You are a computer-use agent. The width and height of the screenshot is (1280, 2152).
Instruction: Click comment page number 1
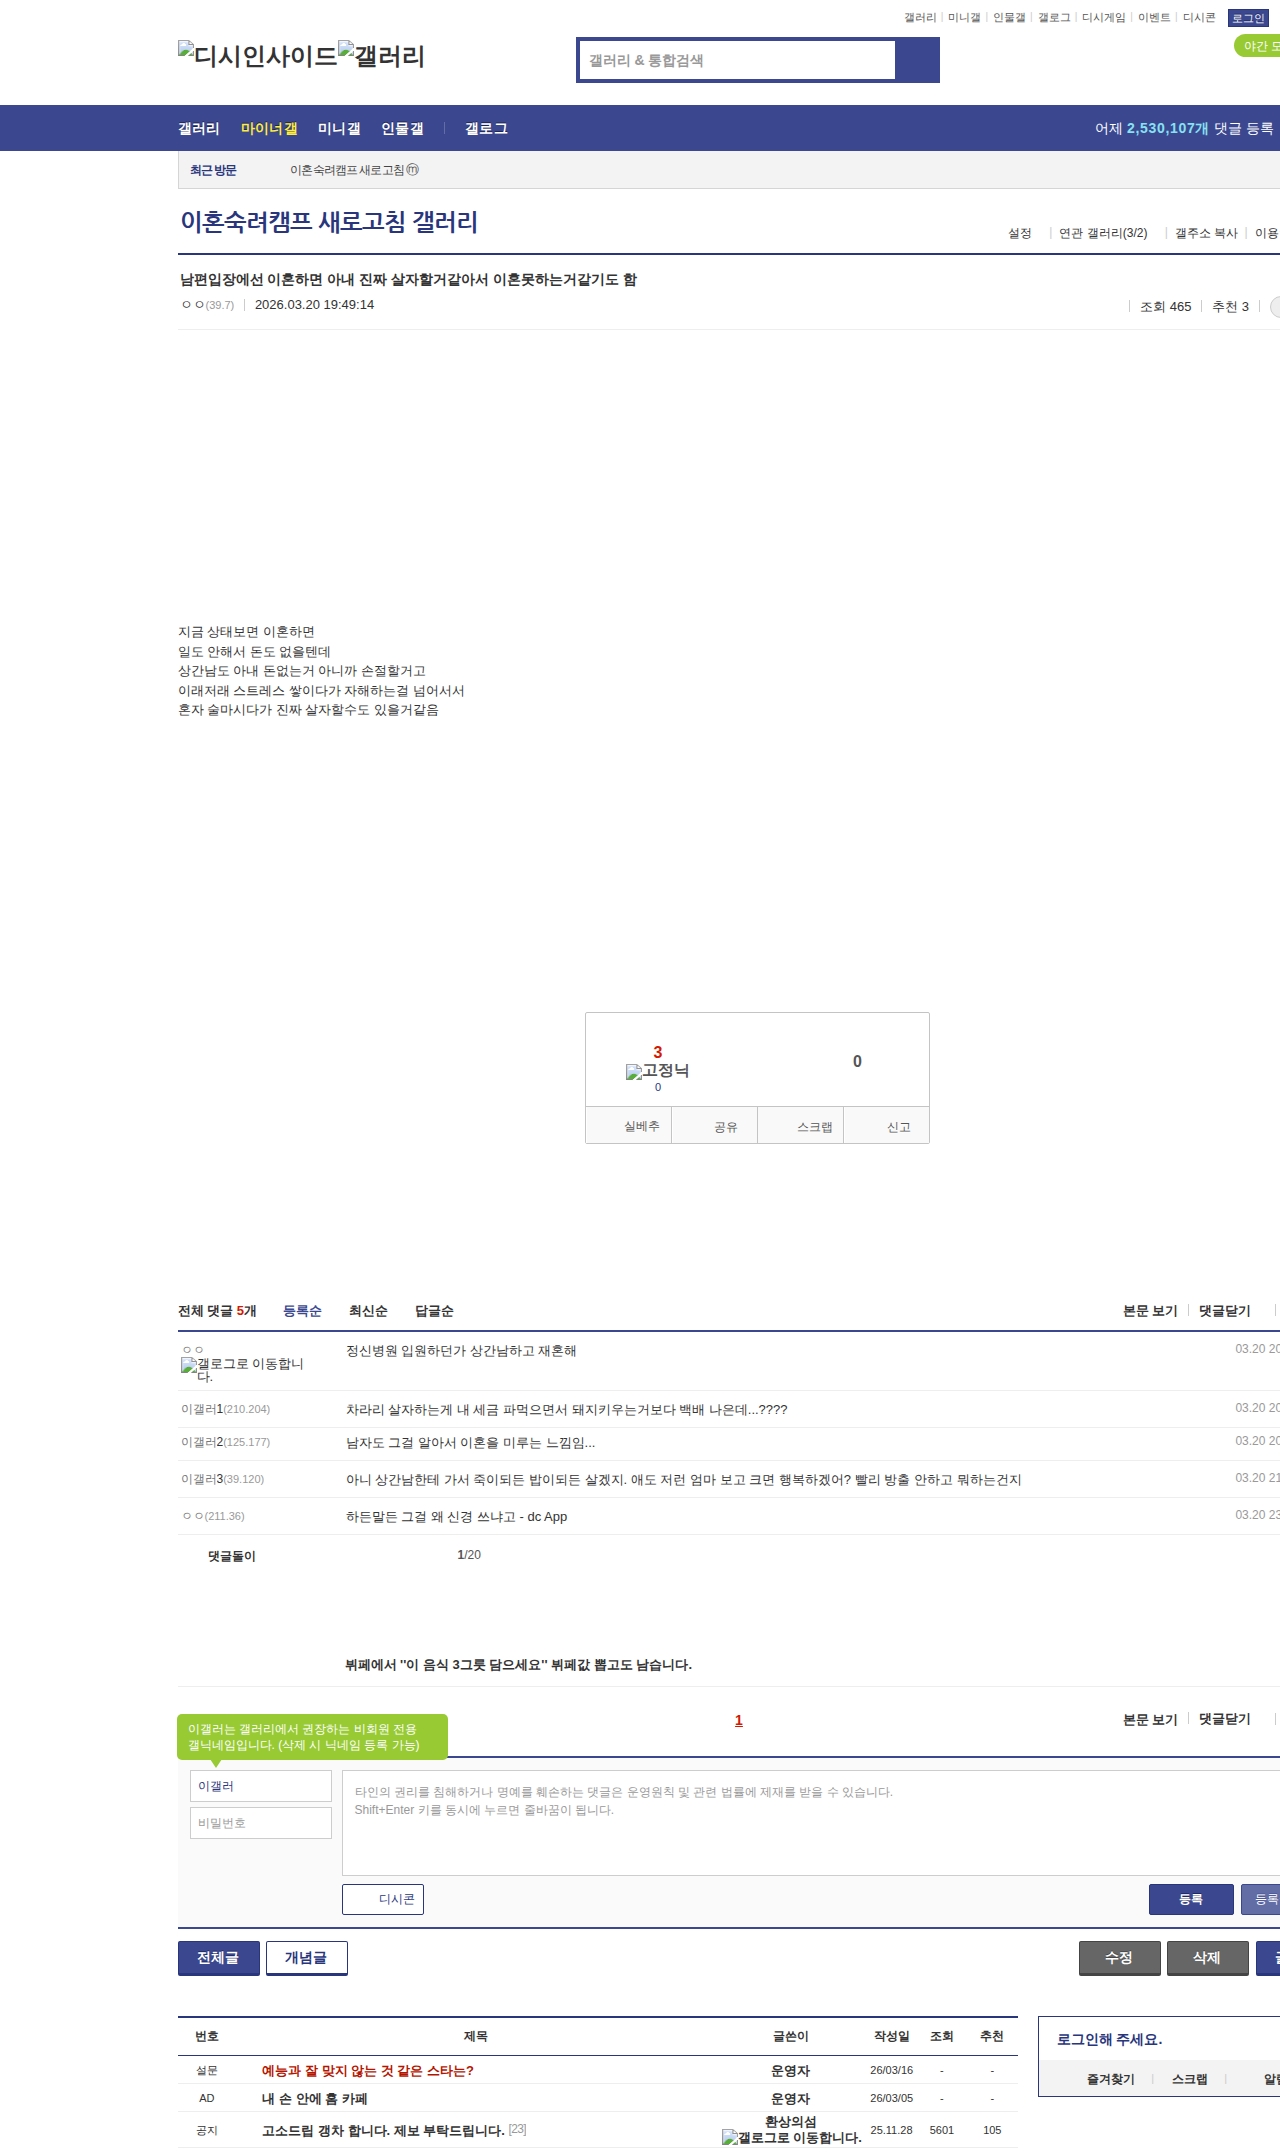pos(739,1720)
